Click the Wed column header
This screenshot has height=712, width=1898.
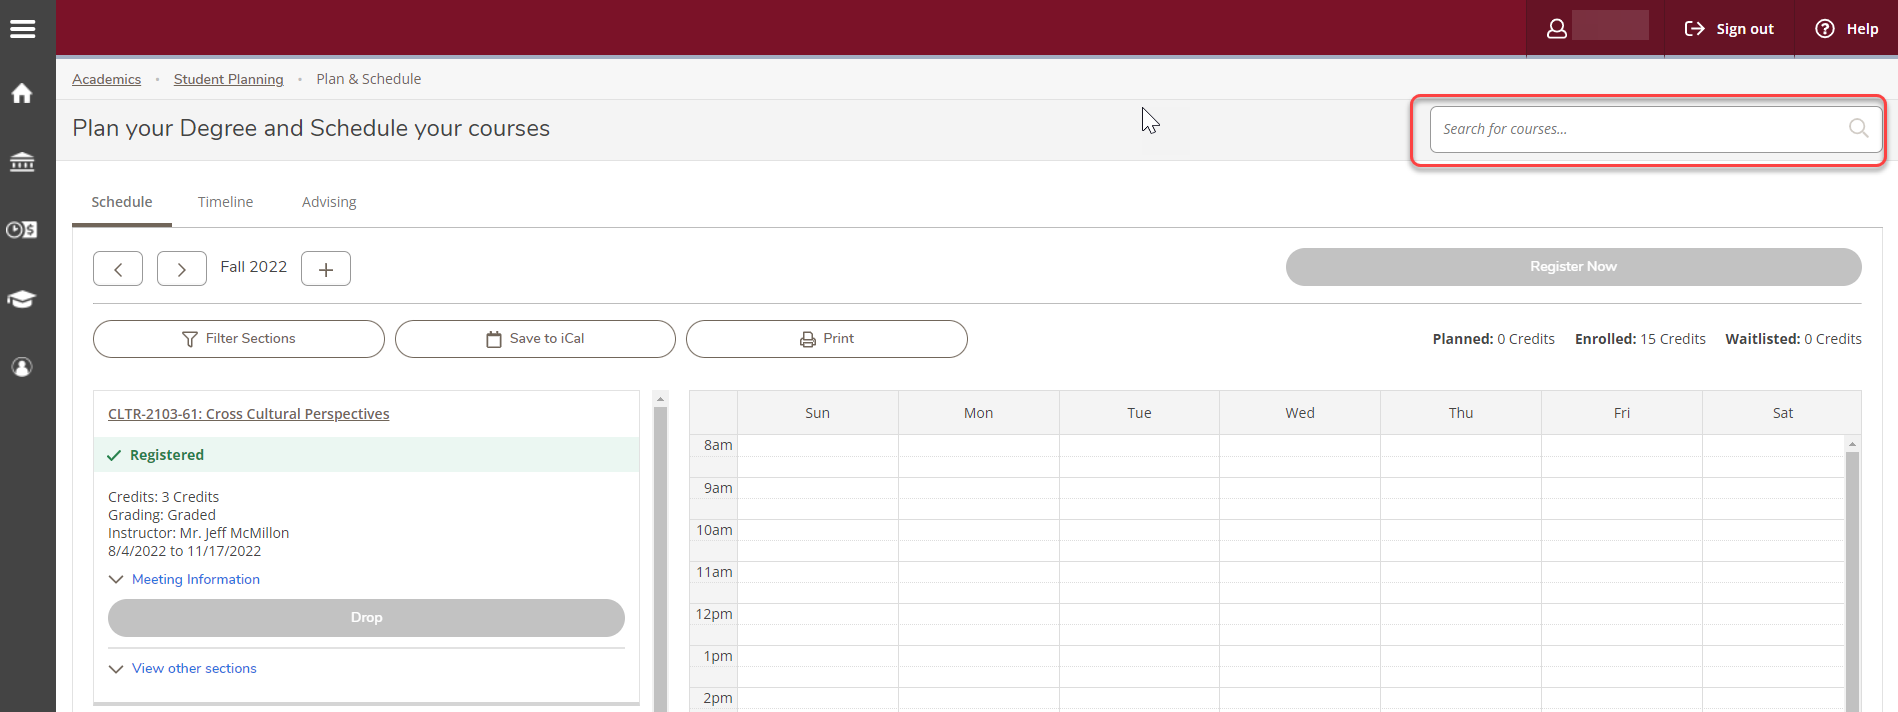[x=1300, y=413]
